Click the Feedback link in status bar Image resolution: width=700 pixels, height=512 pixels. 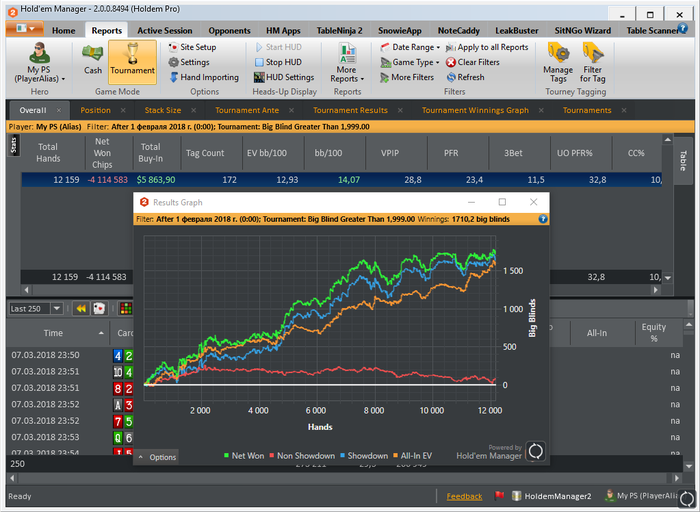point(464,496)
